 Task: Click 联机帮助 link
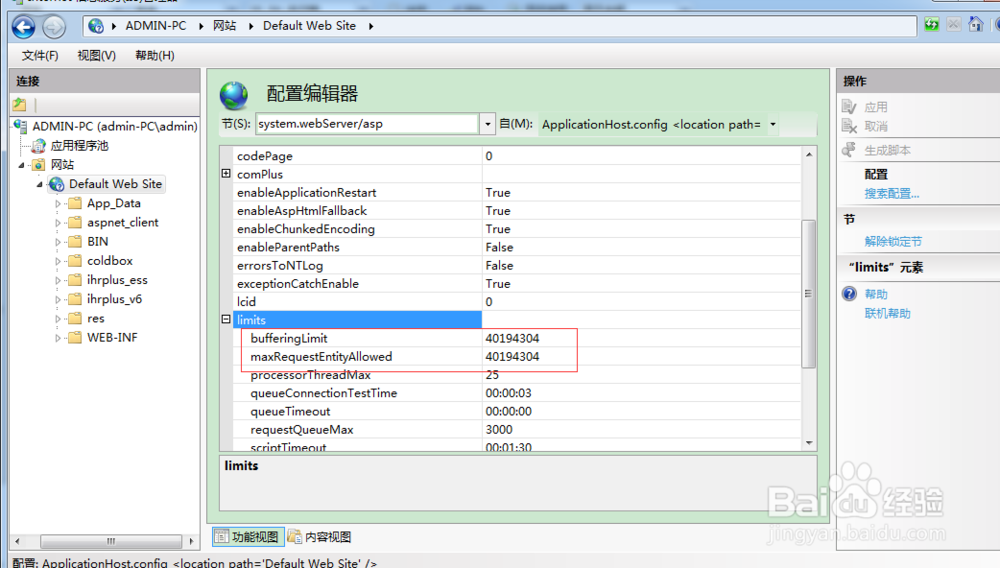[887, 313]
